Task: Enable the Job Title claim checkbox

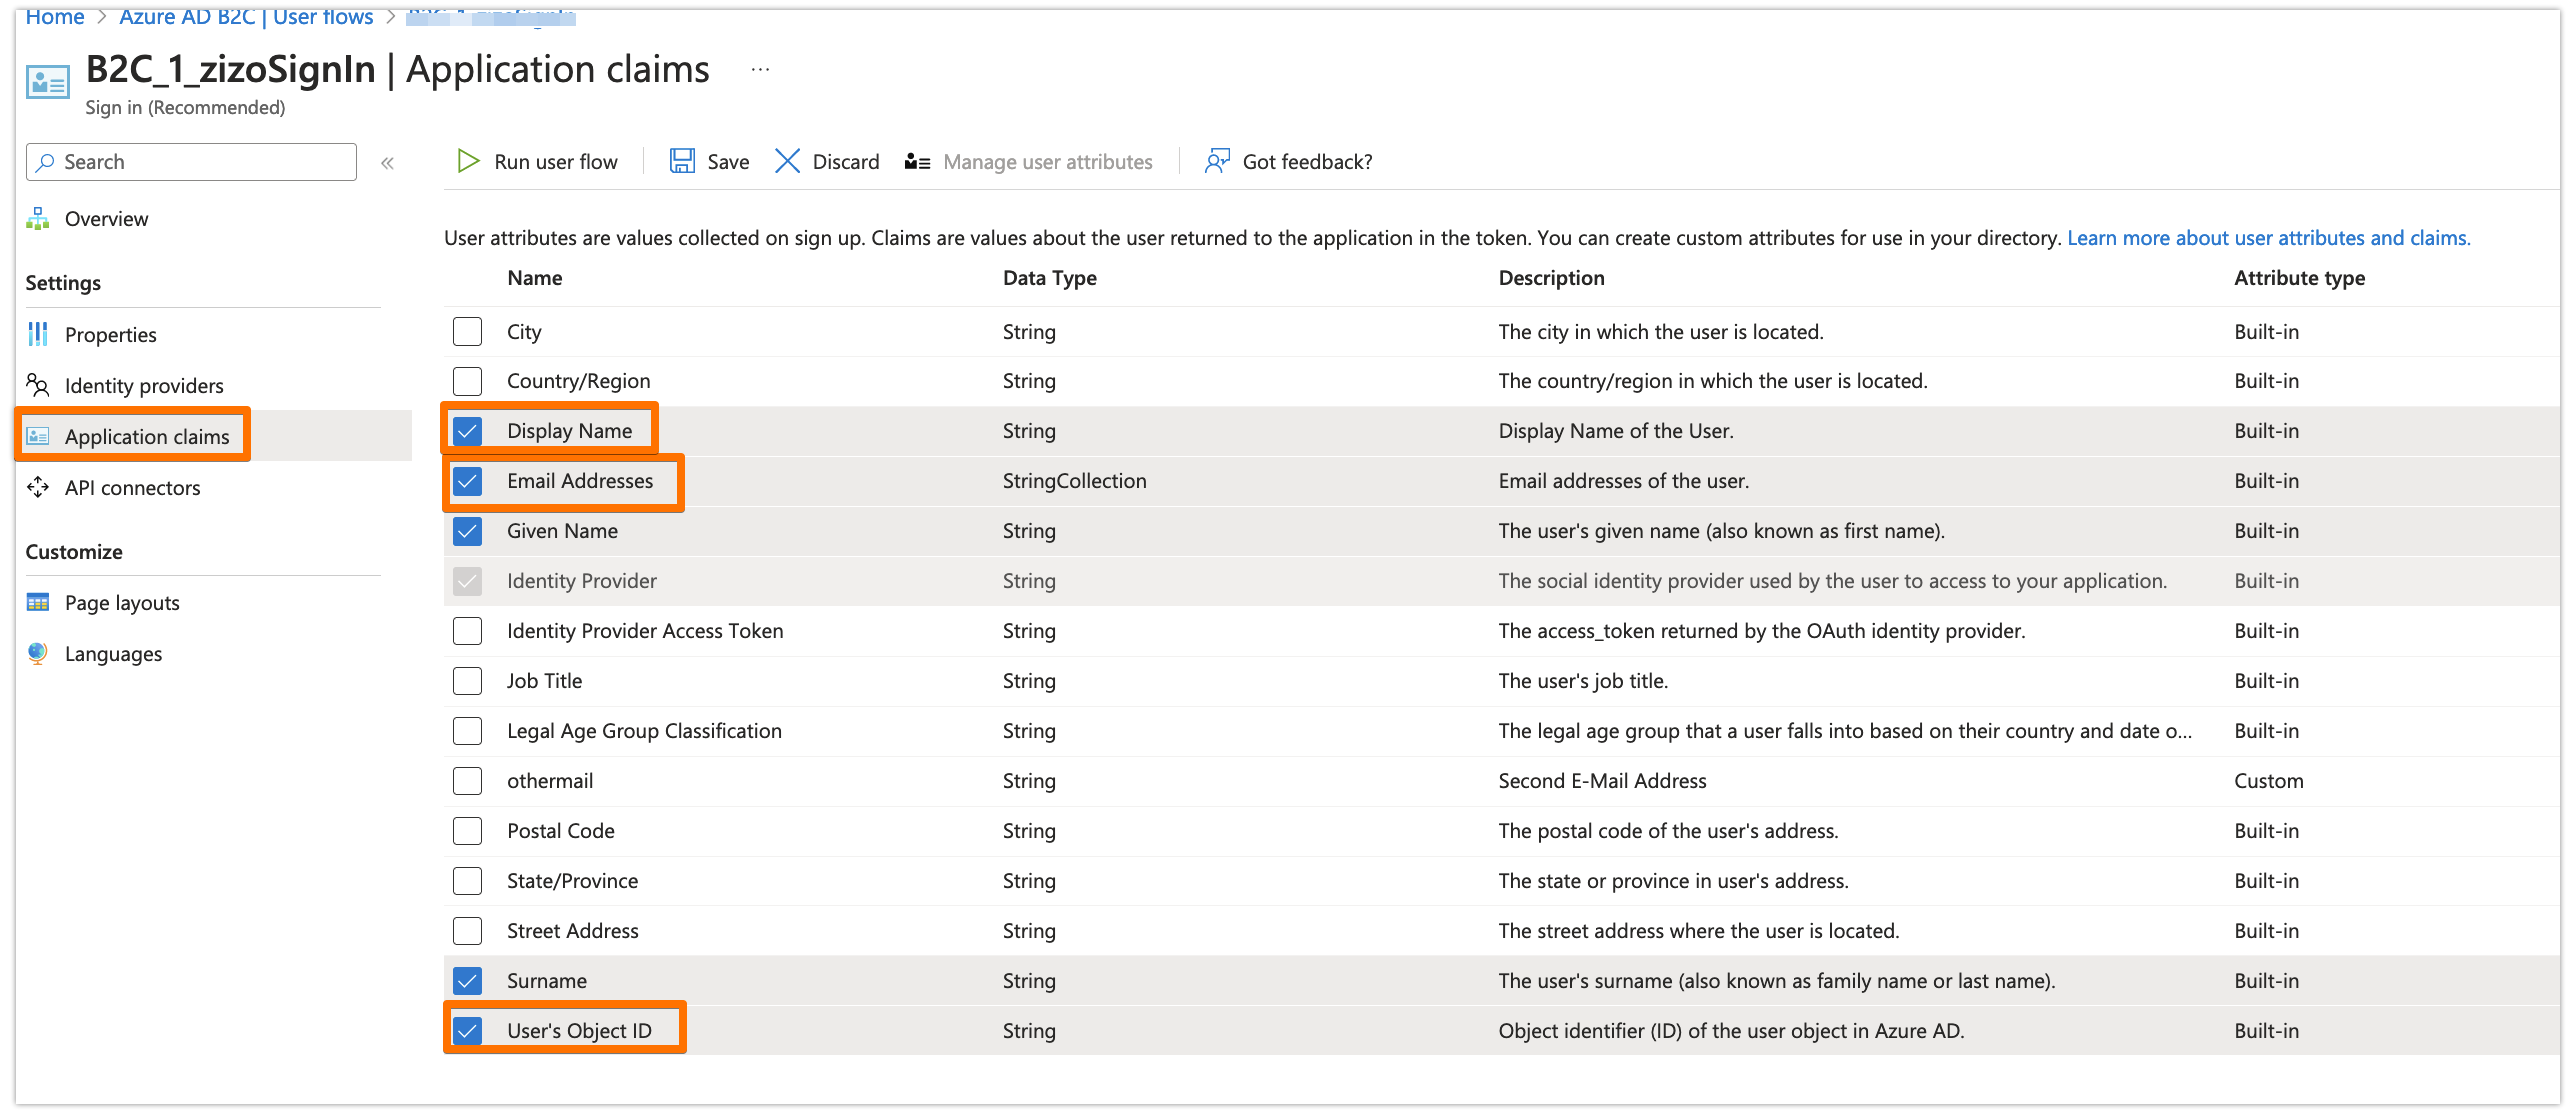Action: coord(467,681)
